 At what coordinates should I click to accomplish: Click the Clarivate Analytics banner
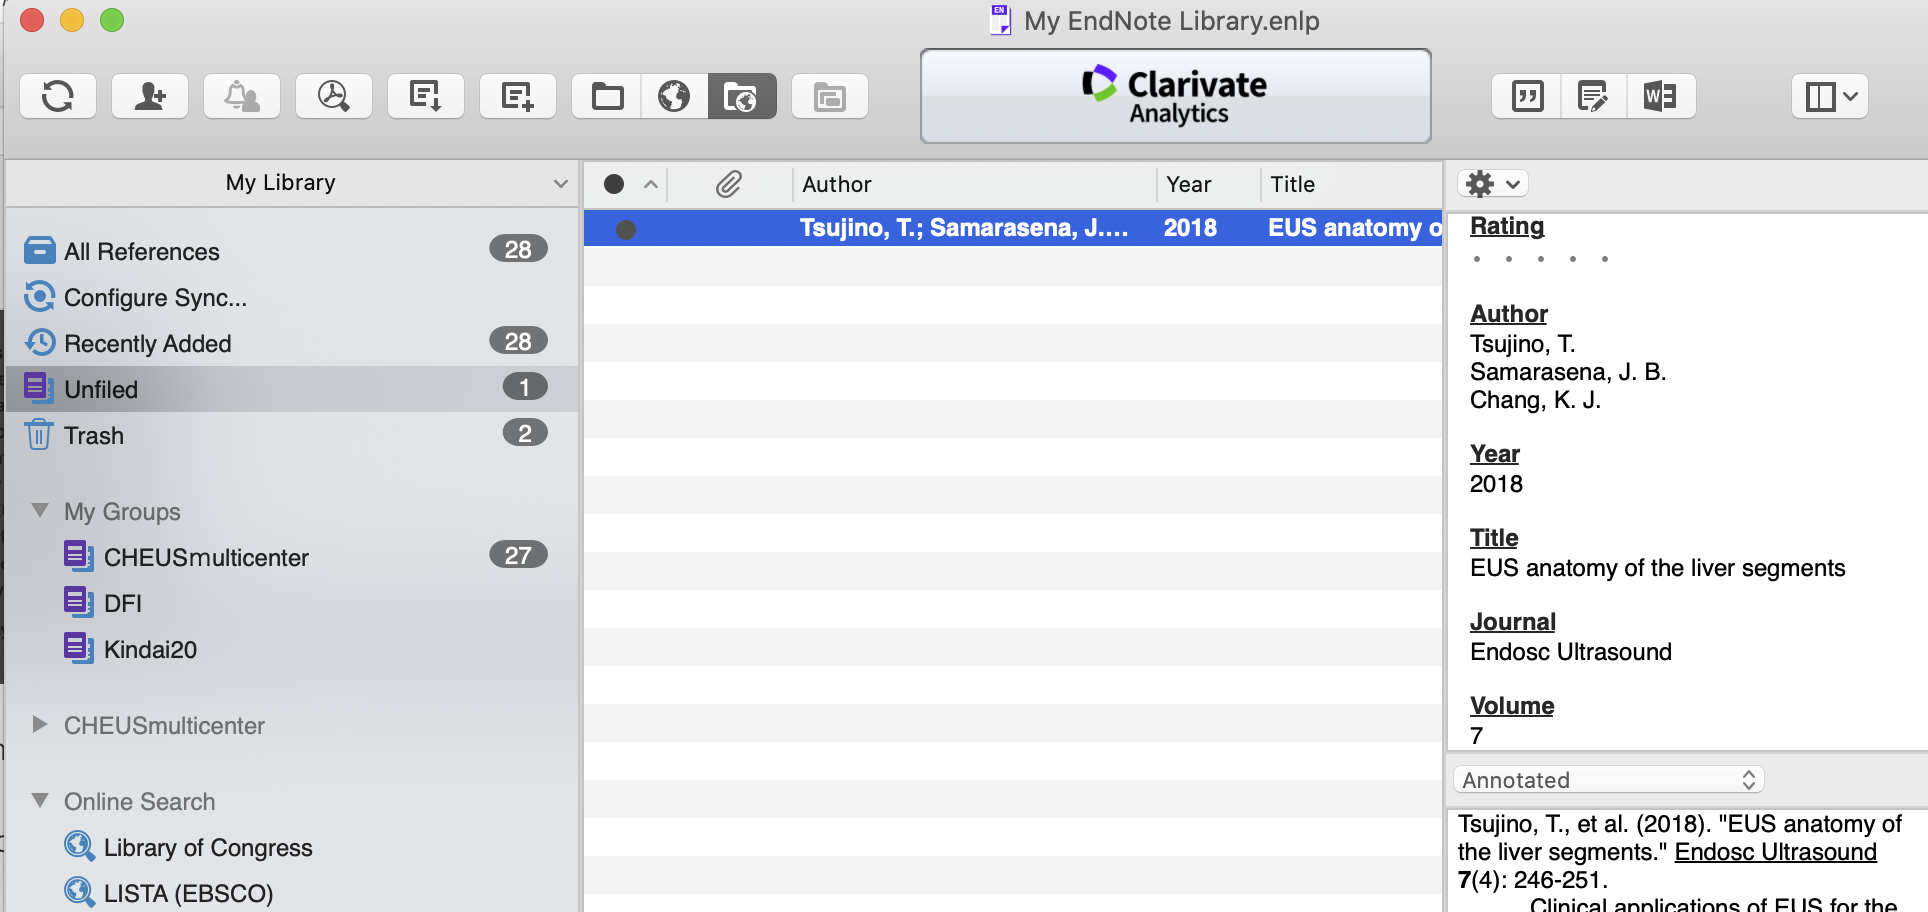coord(1176,96)
